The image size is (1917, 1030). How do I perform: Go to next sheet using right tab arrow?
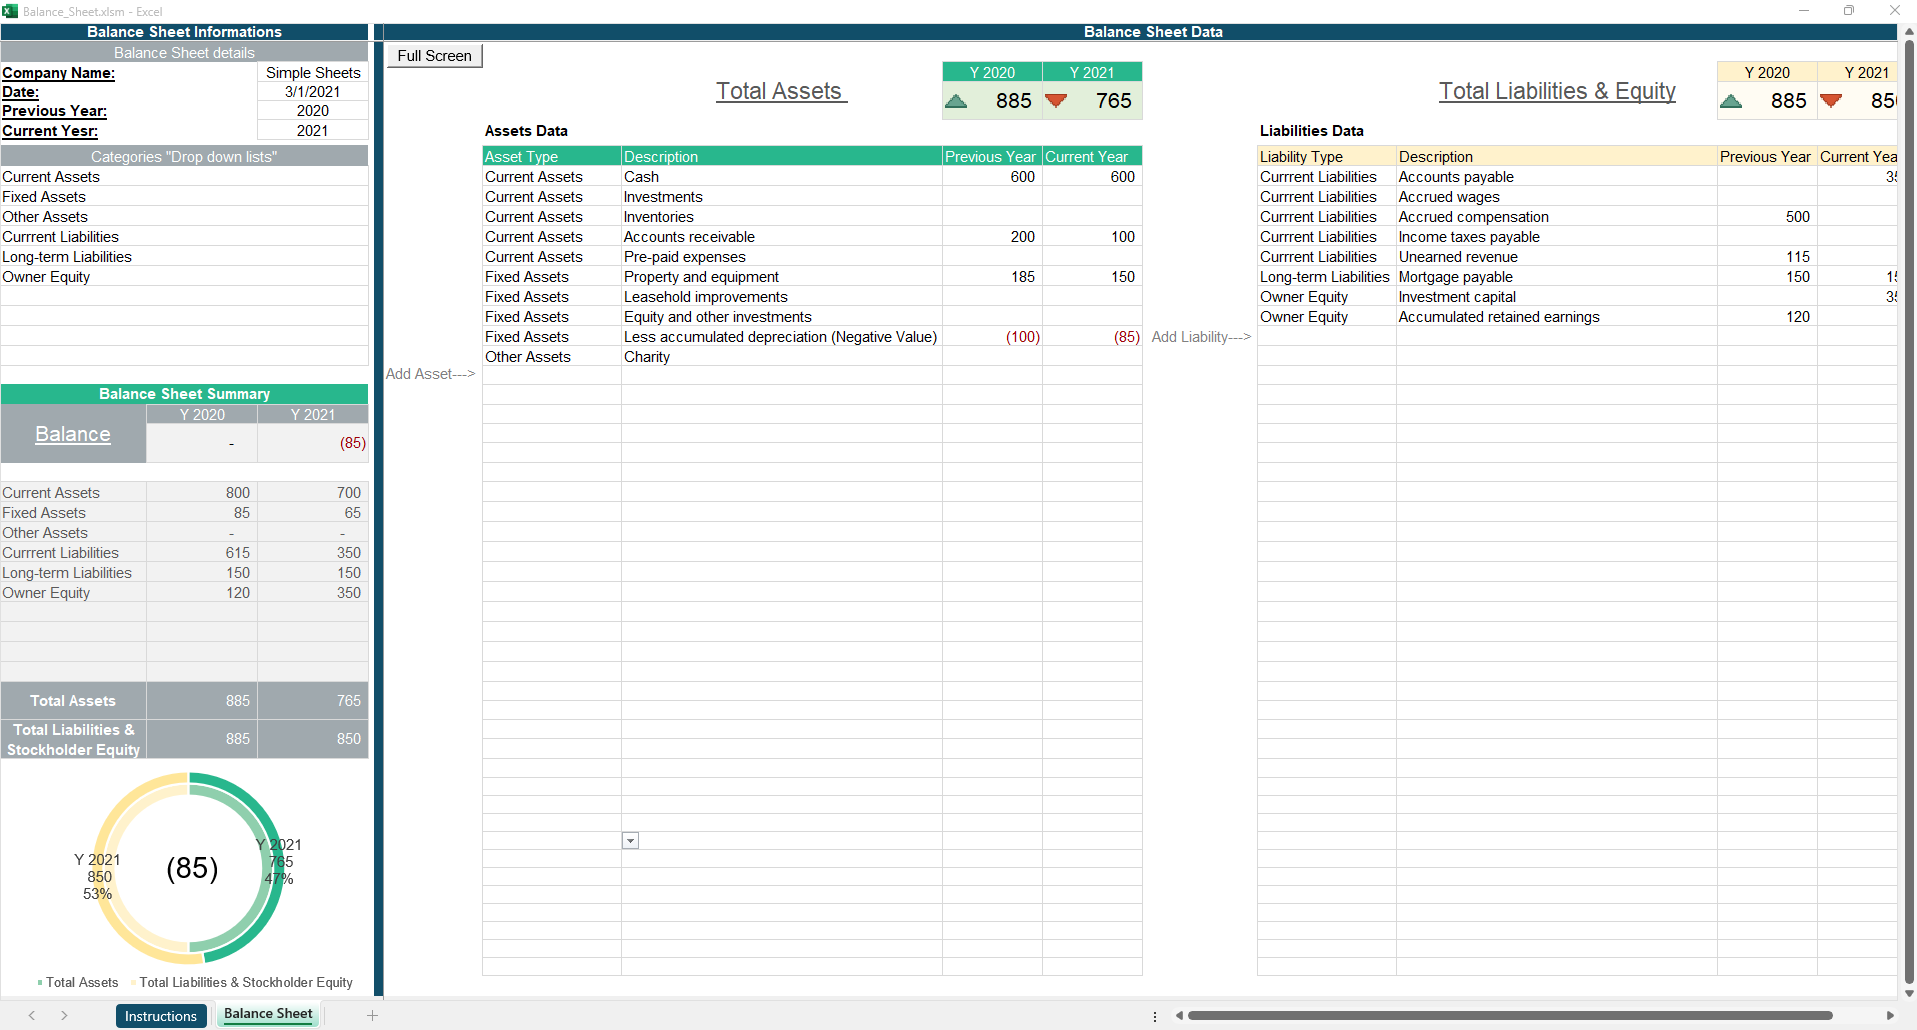[x=64, y=1015]
